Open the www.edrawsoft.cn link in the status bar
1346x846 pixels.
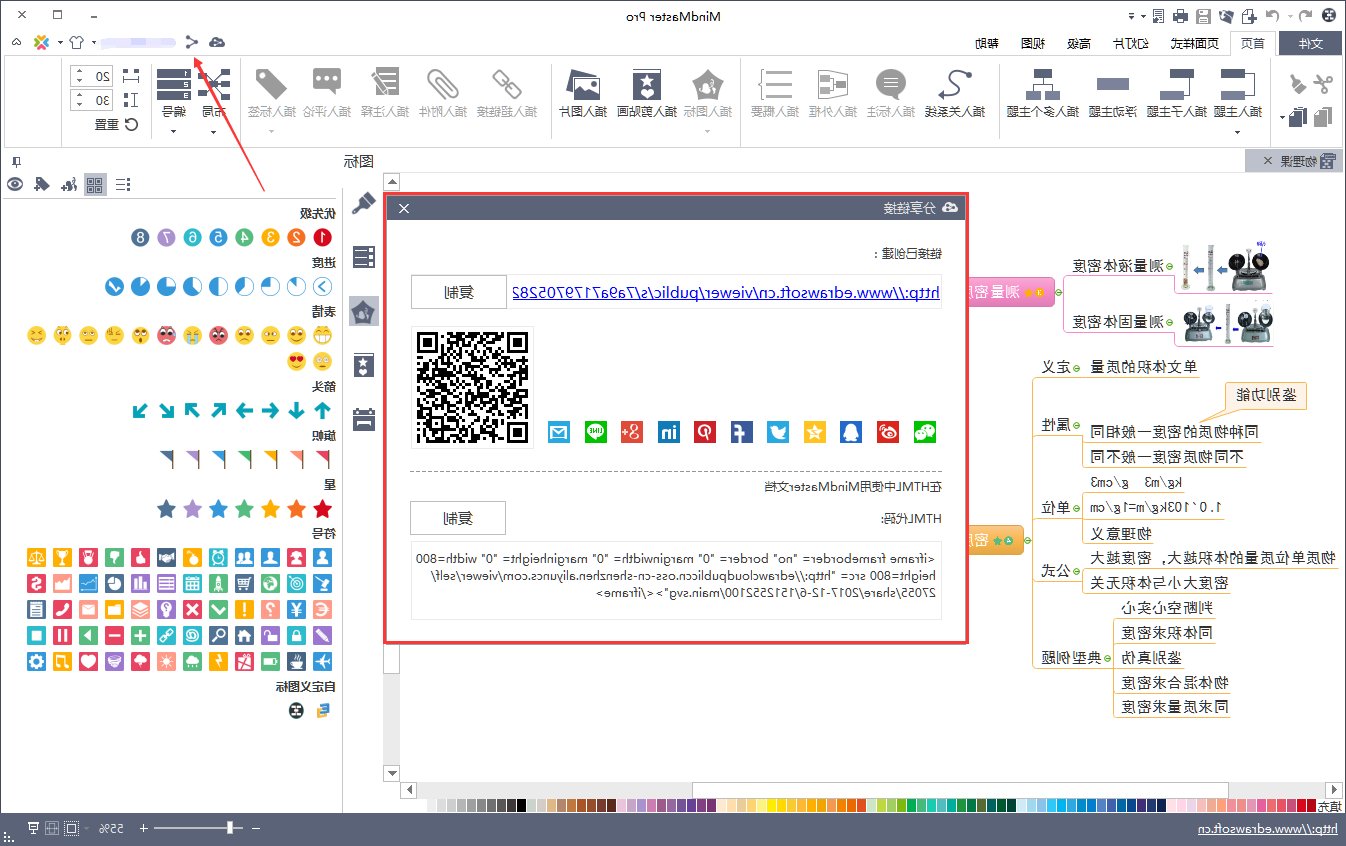[x=1266, y=830]
